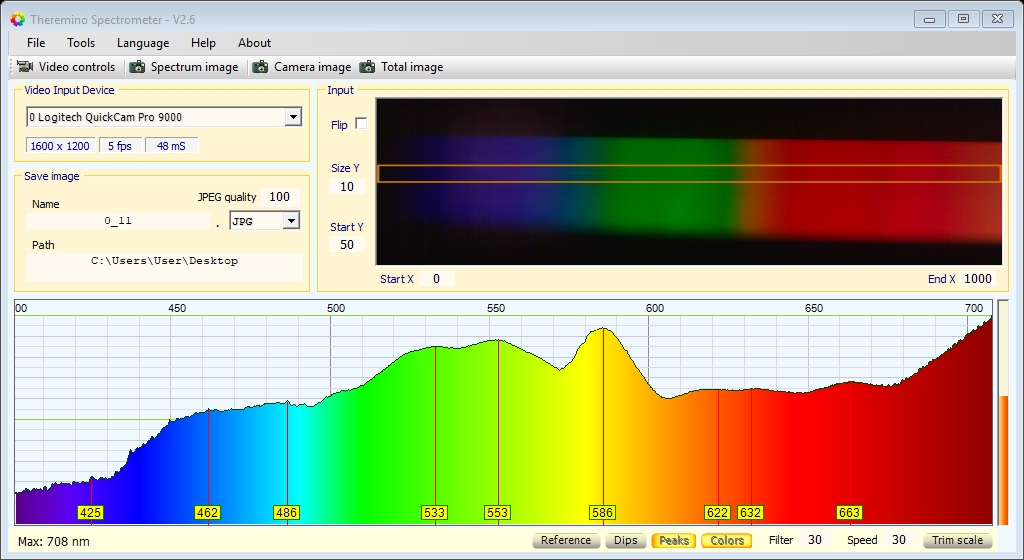Open the File menu
1024x560 pixels.
coord(36,43)
